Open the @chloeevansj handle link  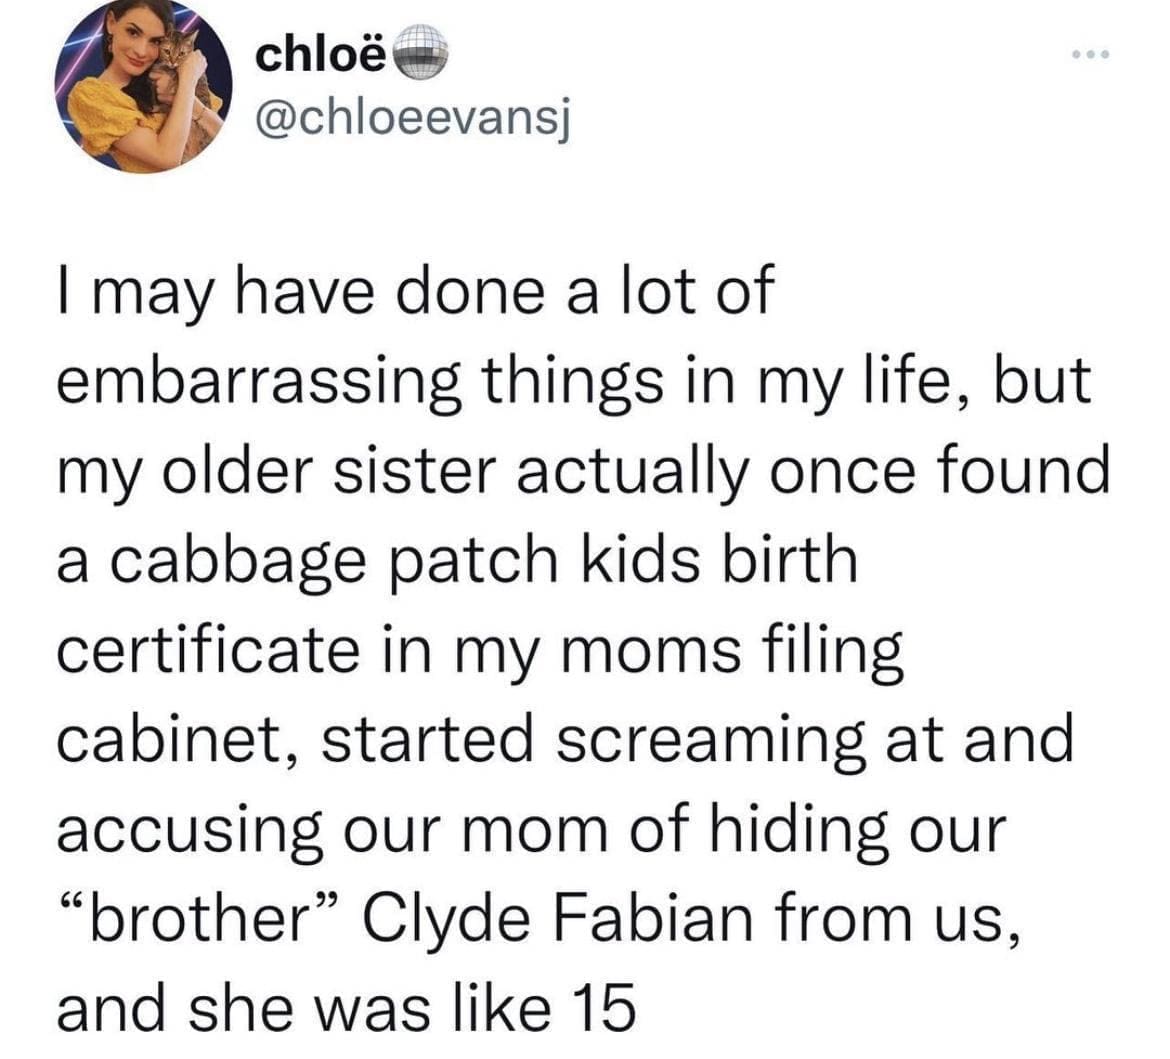click(x=412, y=120)
